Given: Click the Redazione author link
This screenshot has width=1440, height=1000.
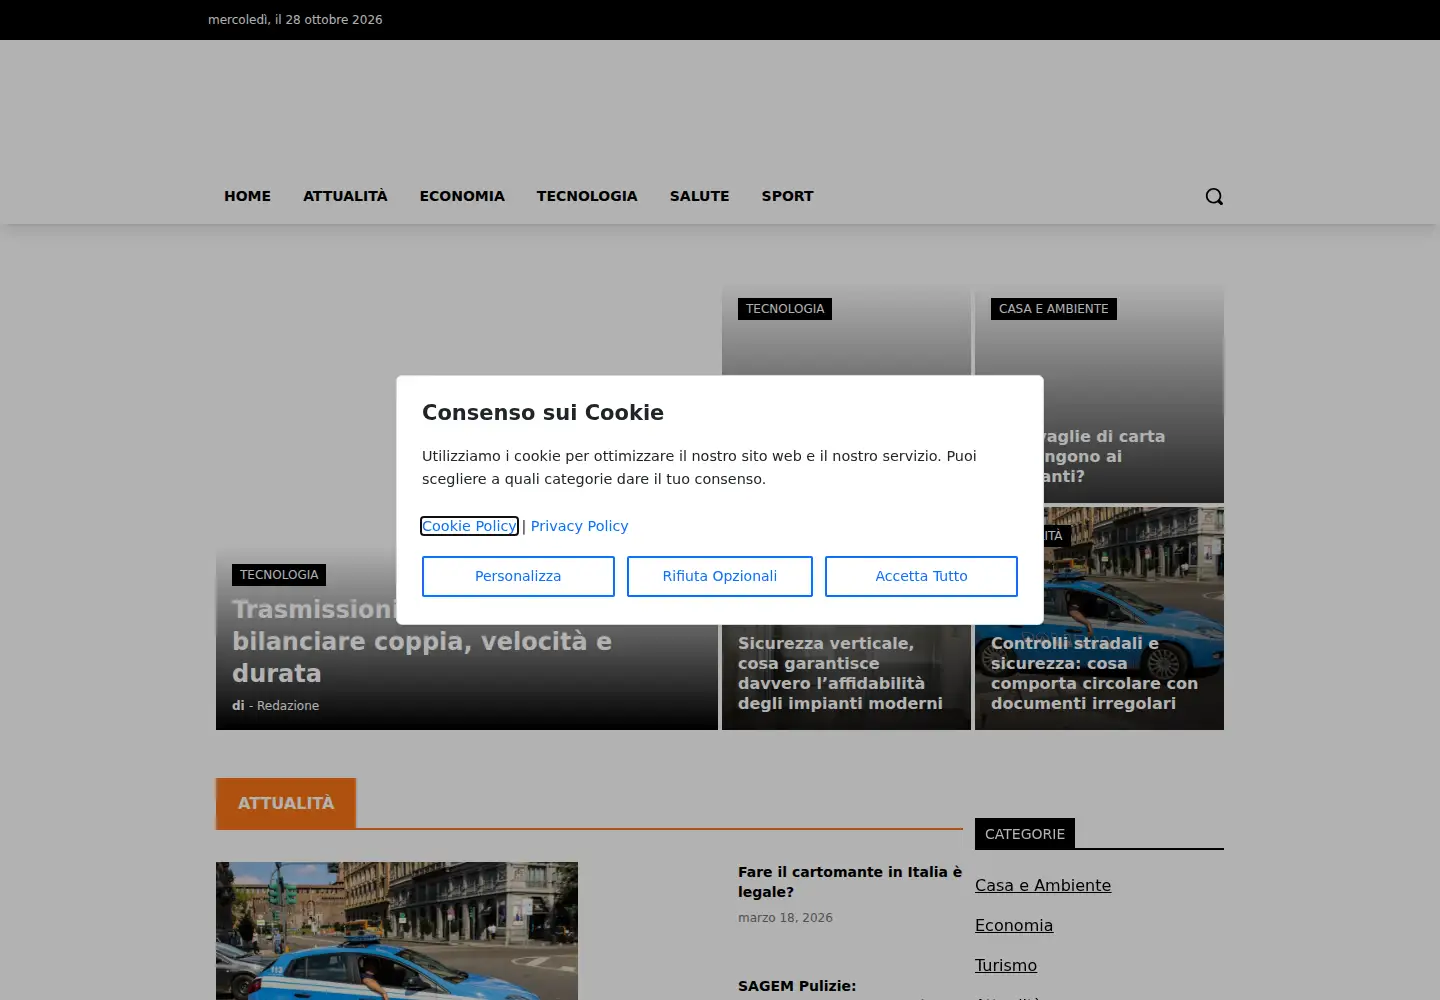Looking at the screenshot, I should tap(288, 705).
